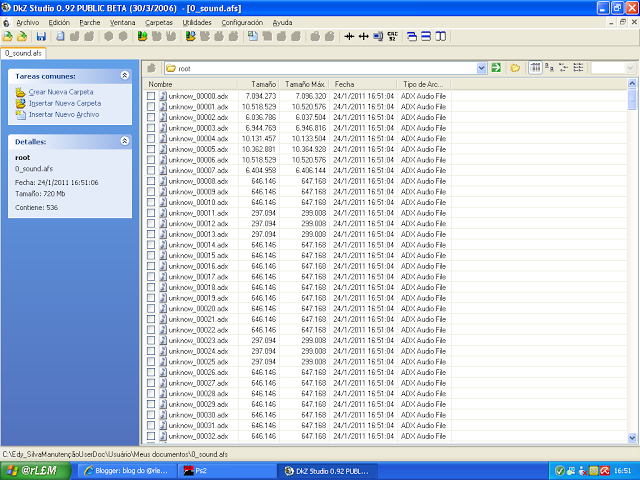Click the yellow folder icon right of go arrow
Screen dimensions: 640x480
pyautogui.click(x=515, y=68)
